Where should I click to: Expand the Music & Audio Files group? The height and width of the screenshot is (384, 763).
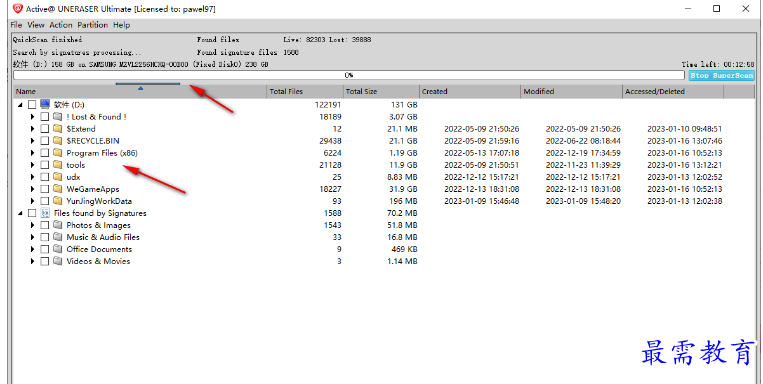(x=33, y=237)
